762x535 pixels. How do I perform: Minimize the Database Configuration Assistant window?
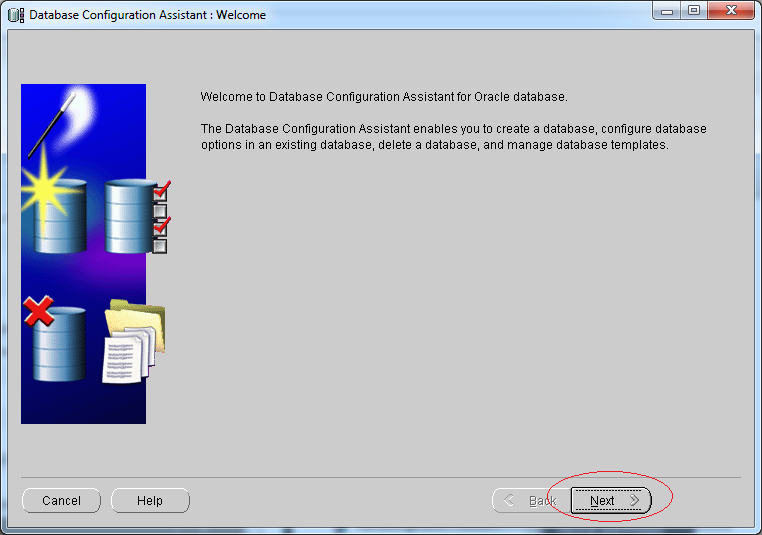[x=667, y=11]
